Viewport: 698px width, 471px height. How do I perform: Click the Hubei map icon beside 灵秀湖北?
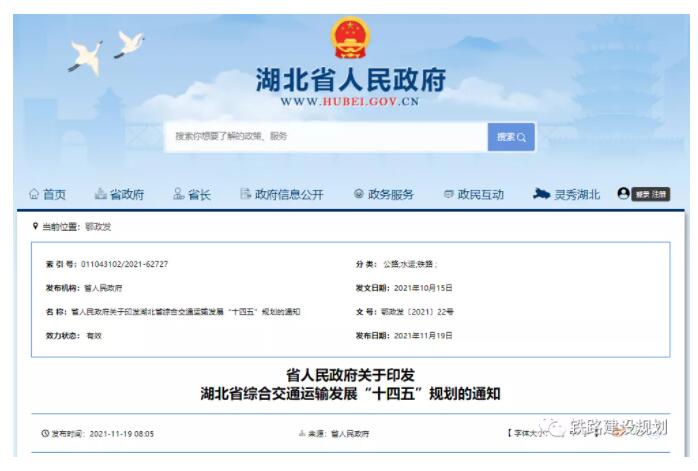pos(541,194)
